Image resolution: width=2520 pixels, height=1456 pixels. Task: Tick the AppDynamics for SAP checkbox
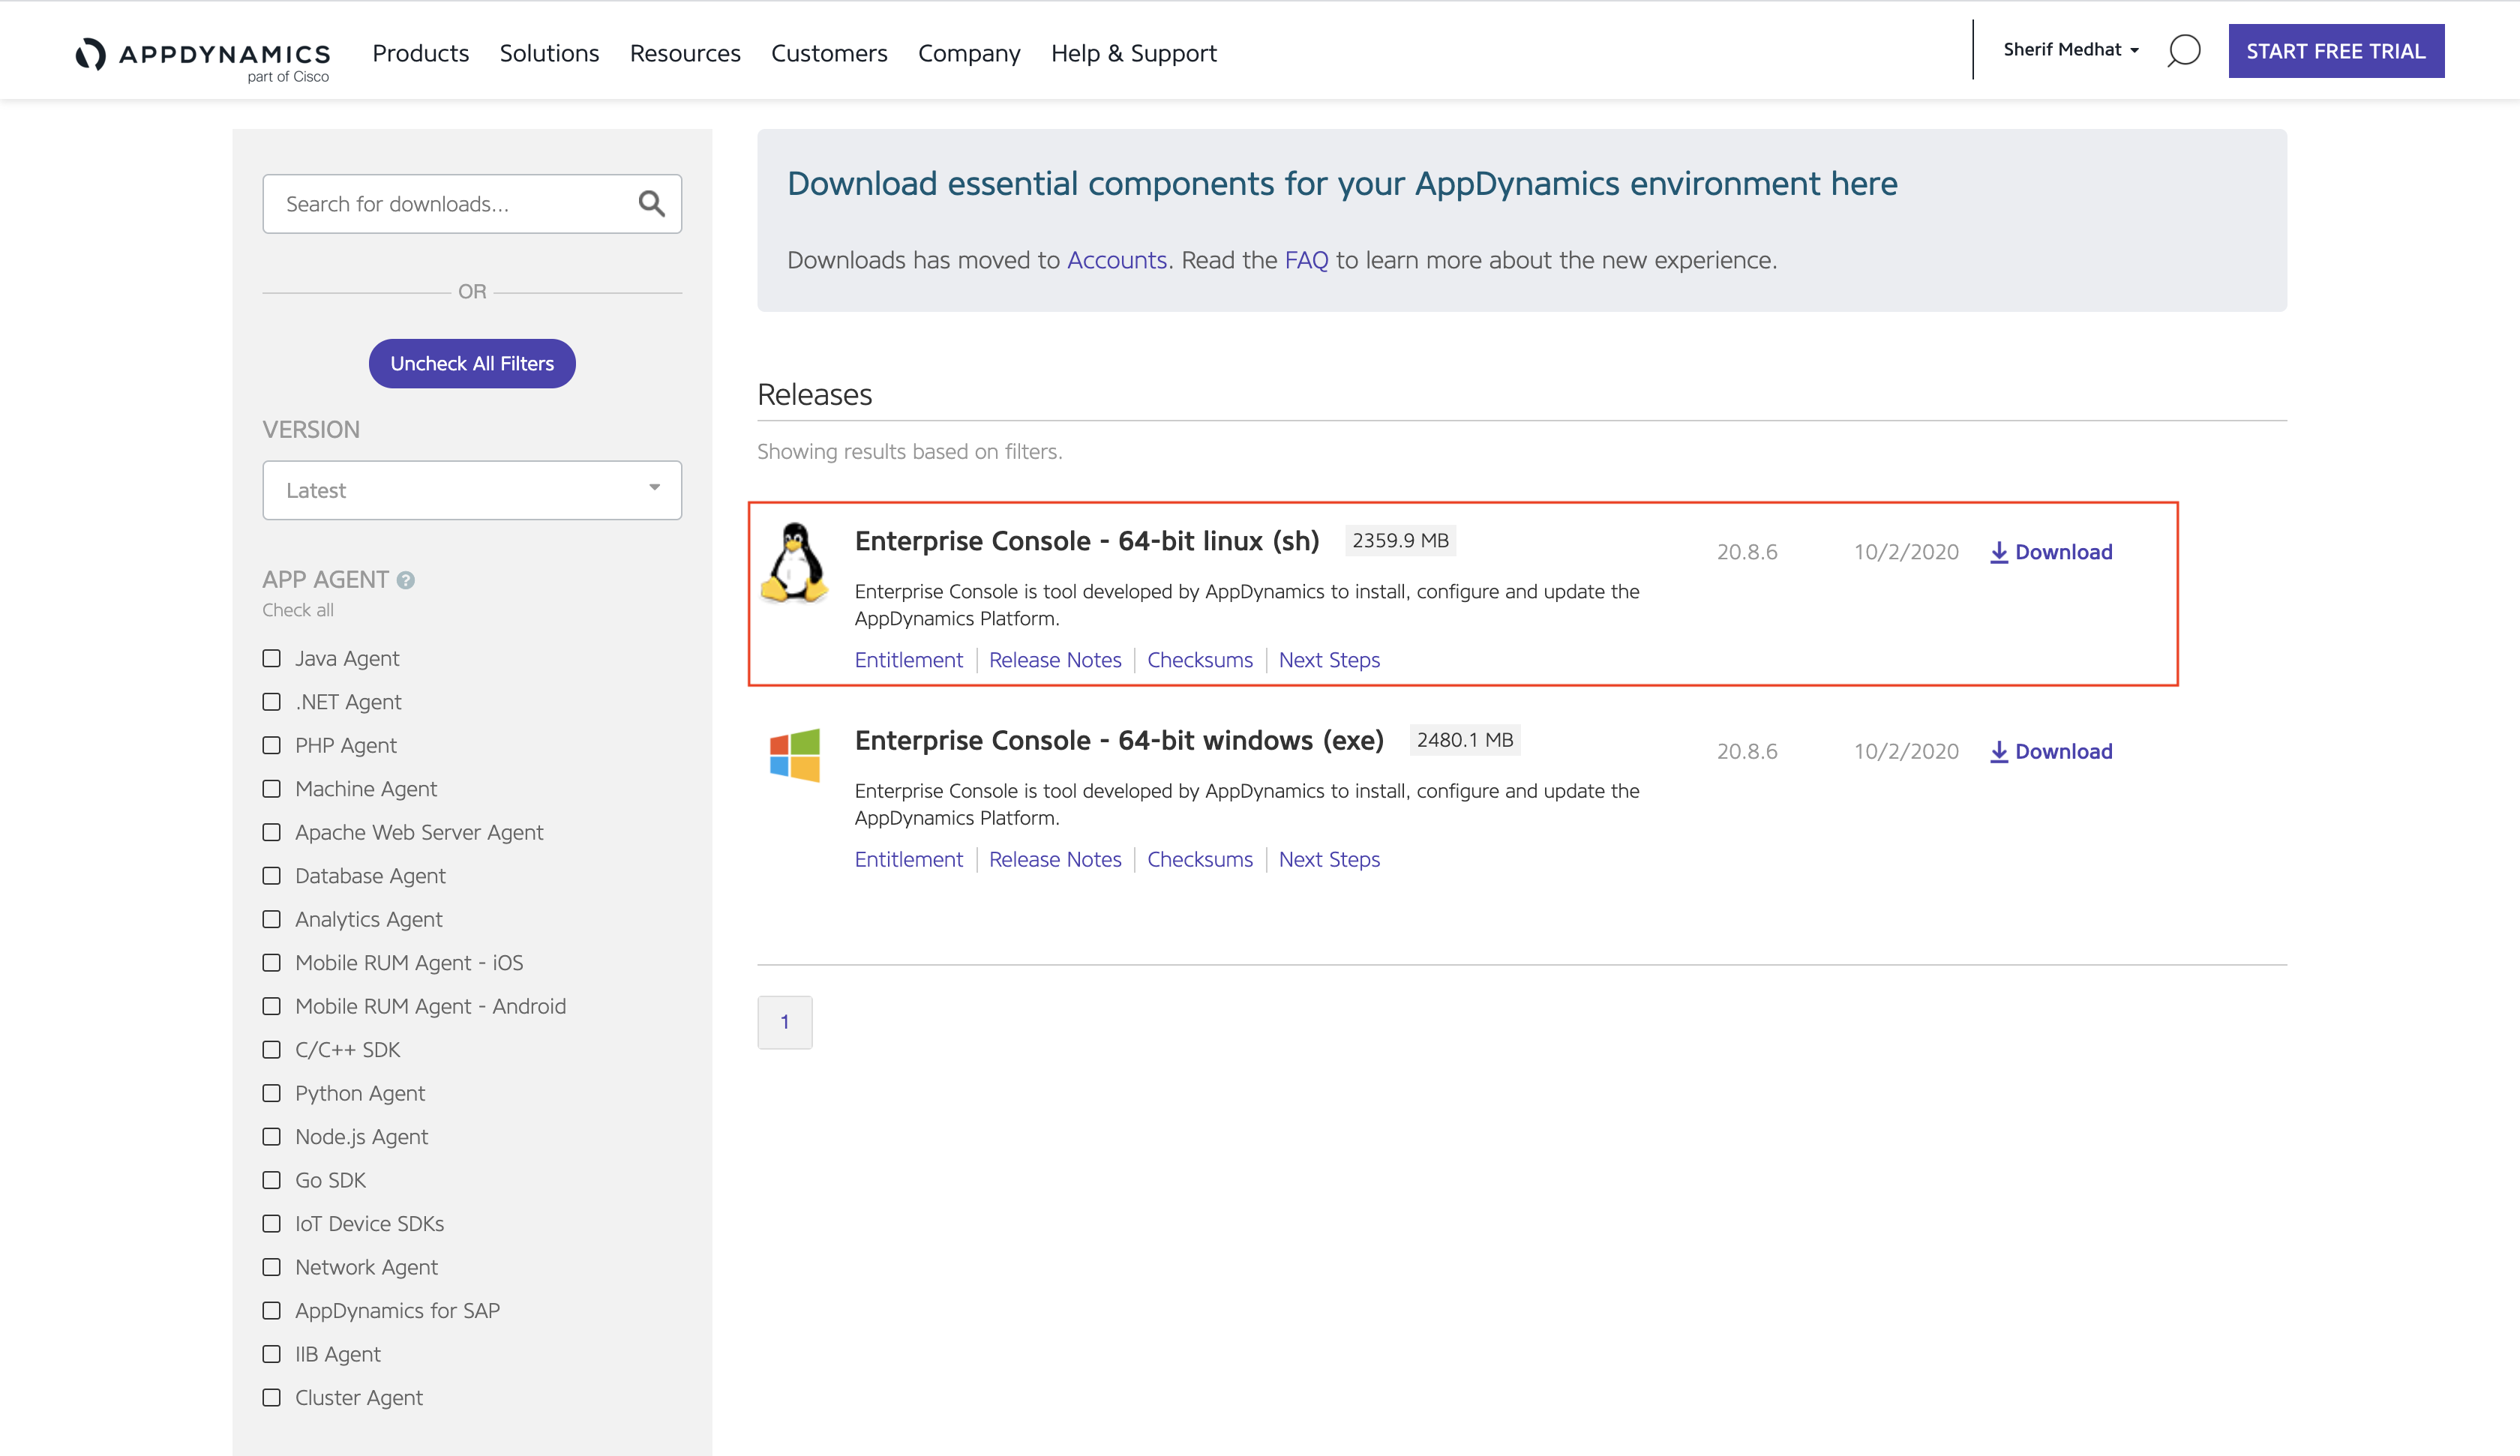pos(271,1311)
